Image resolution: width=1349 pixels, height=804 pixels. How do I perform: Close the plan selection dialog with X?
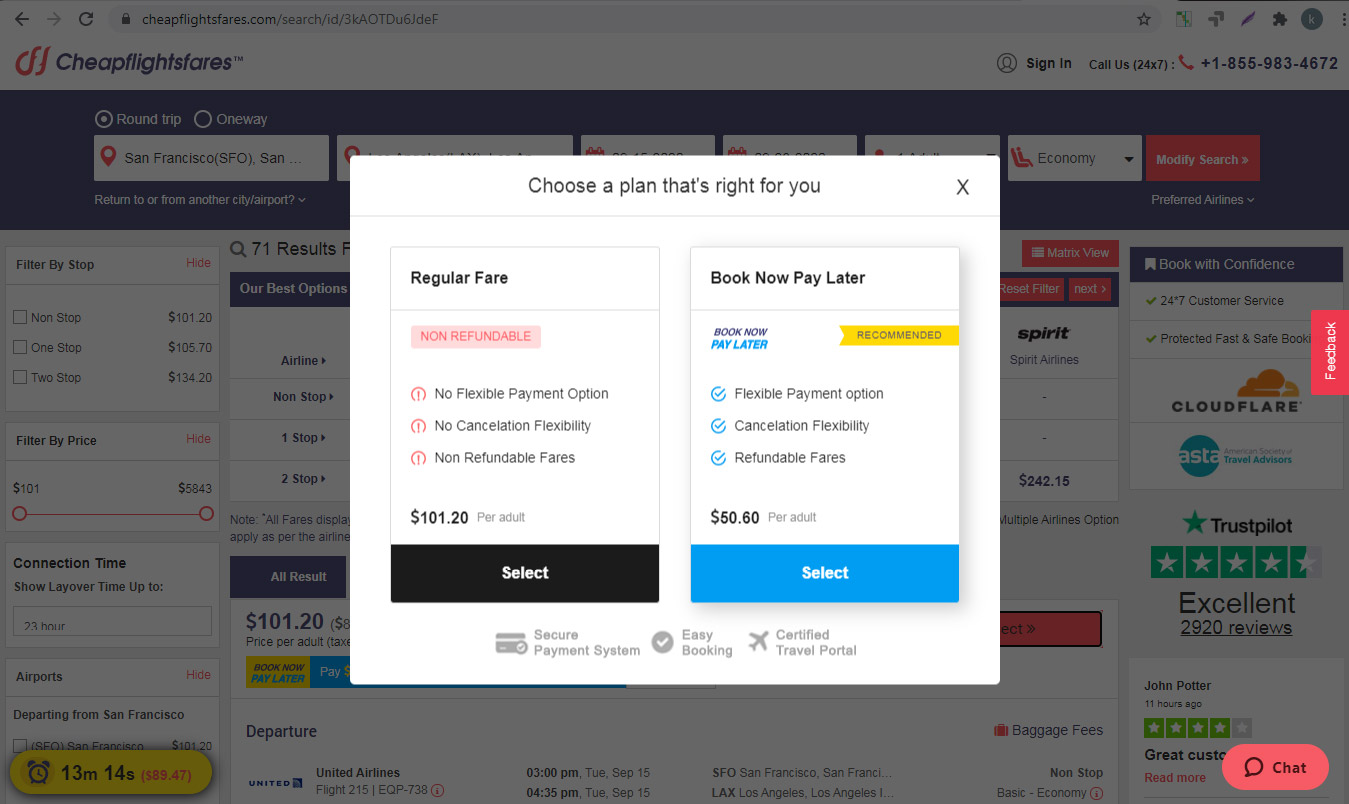pyautogui.click(x=962, y=187)
